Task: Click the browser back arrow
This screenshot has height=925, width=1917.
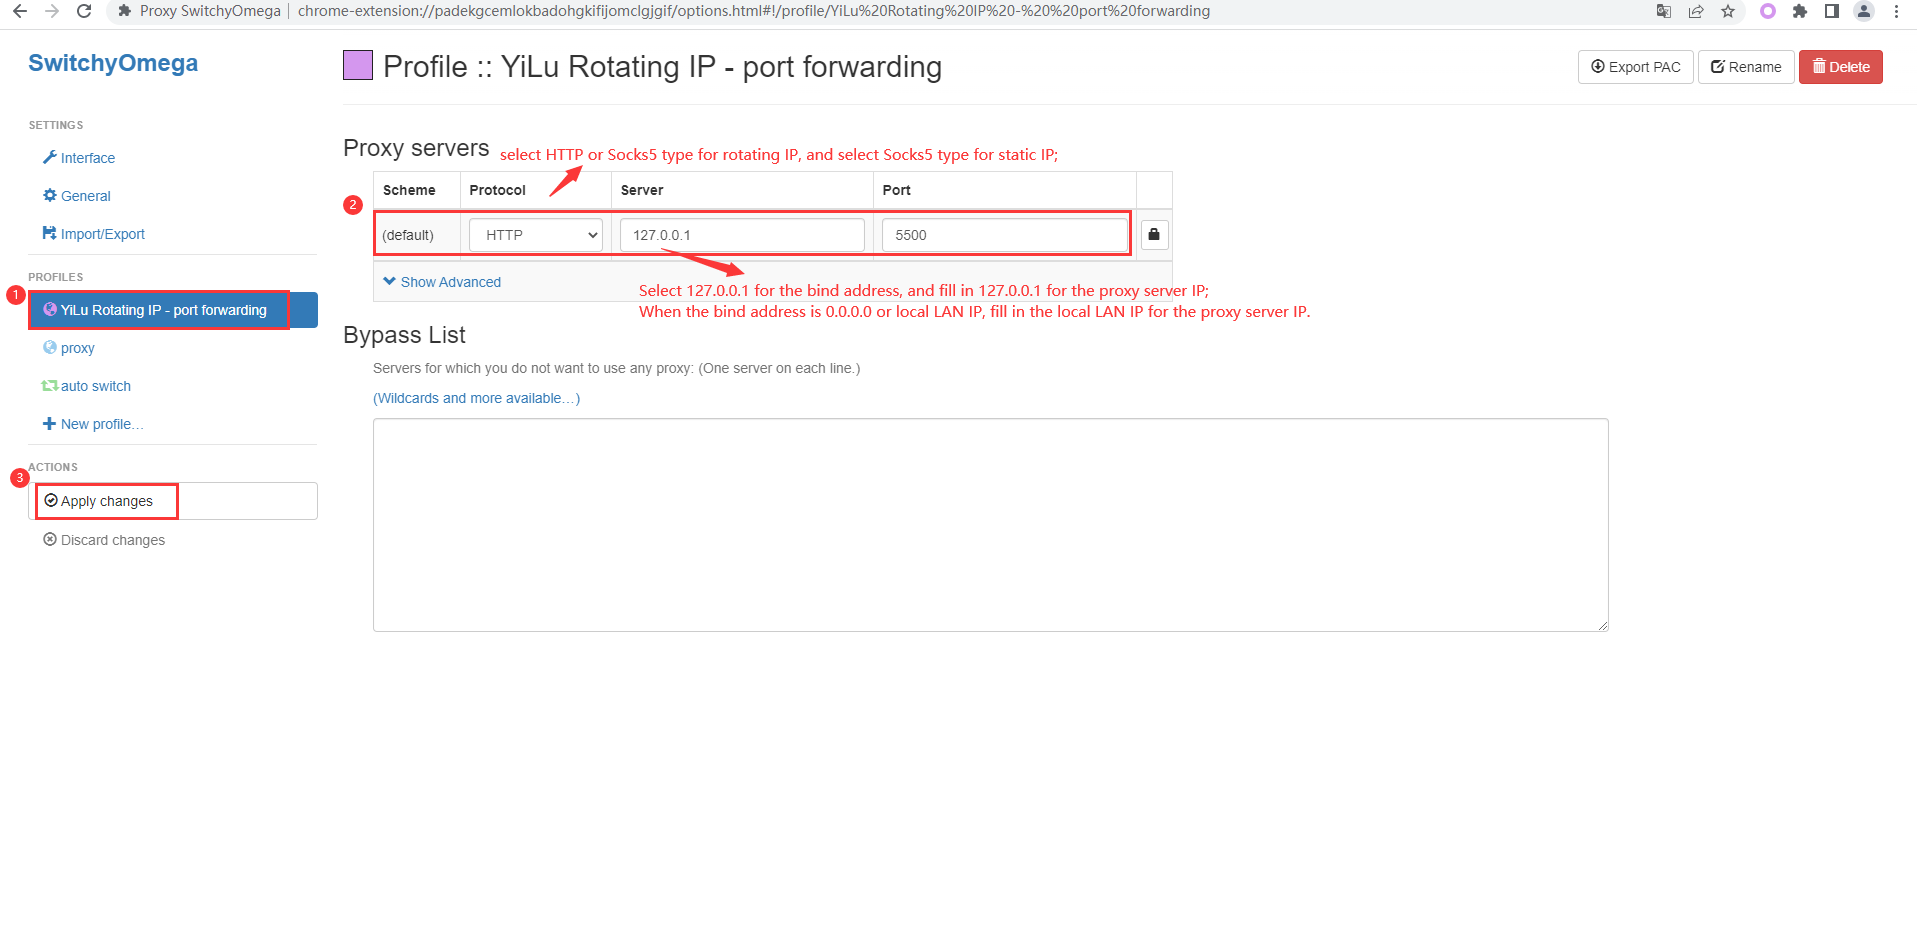Action: coord(20,11)
